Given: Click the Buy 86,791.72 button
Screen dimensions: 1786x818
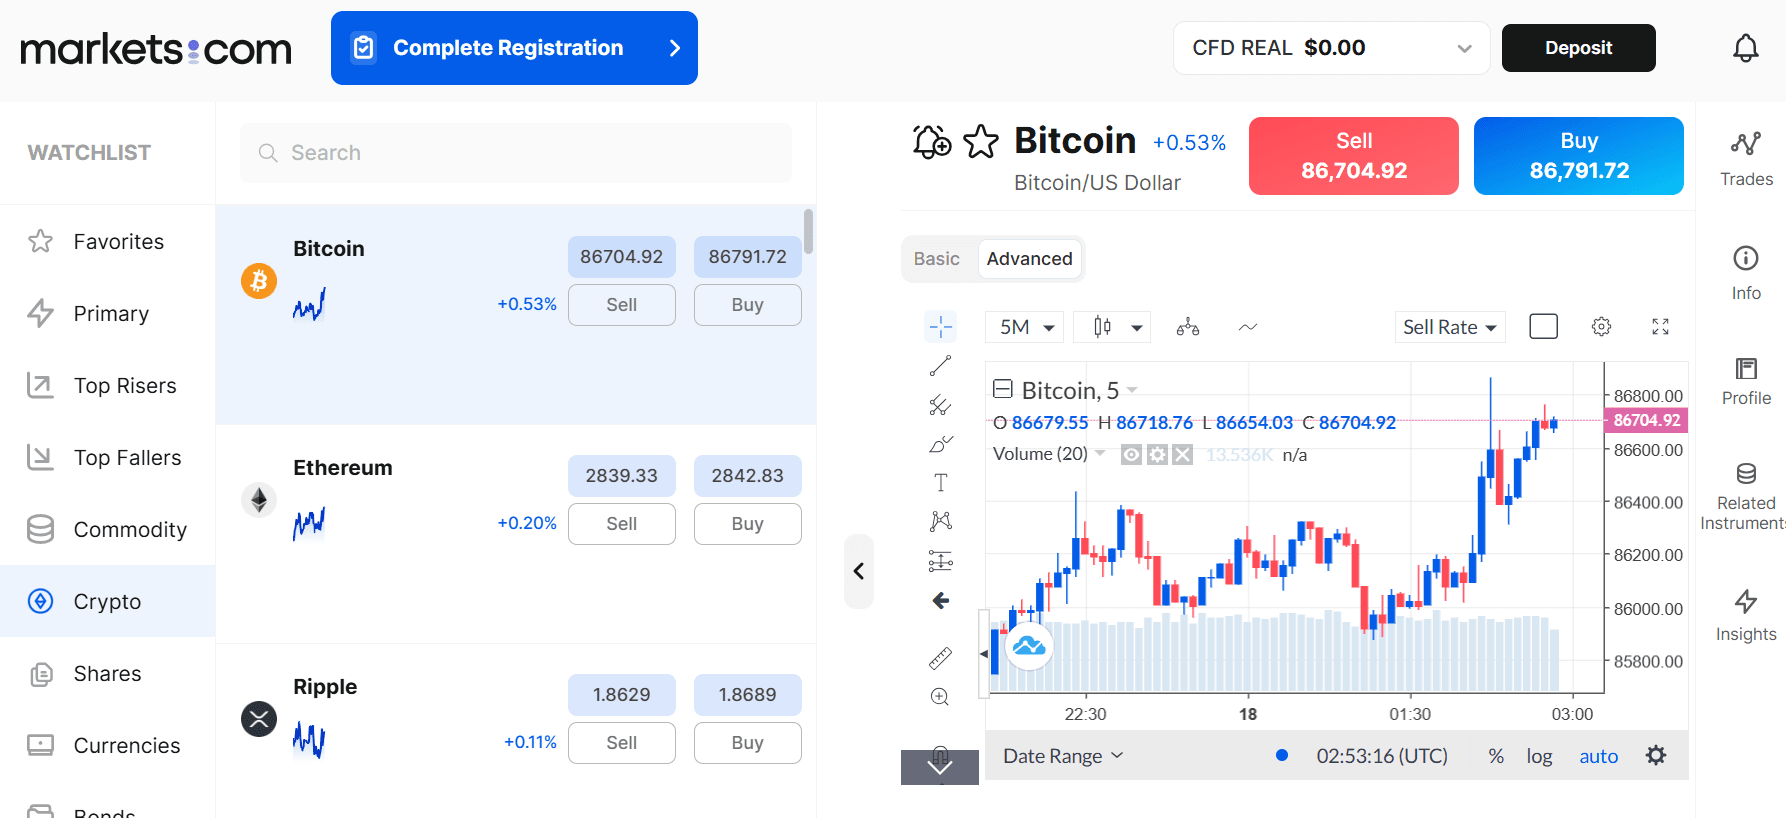Looking at the screenshot, I should 1578,156.
